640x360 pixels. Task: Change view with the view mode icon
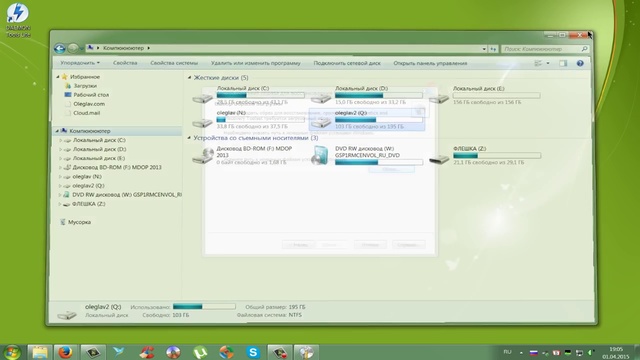click(x=538, y=63)
